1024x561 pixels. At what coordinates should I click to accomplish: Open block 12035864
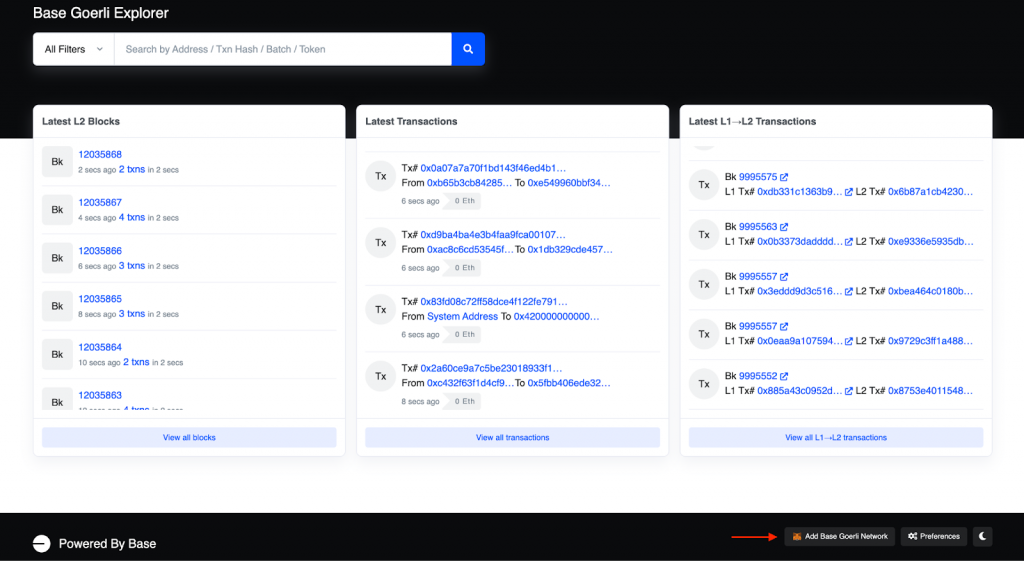point(100,347)
